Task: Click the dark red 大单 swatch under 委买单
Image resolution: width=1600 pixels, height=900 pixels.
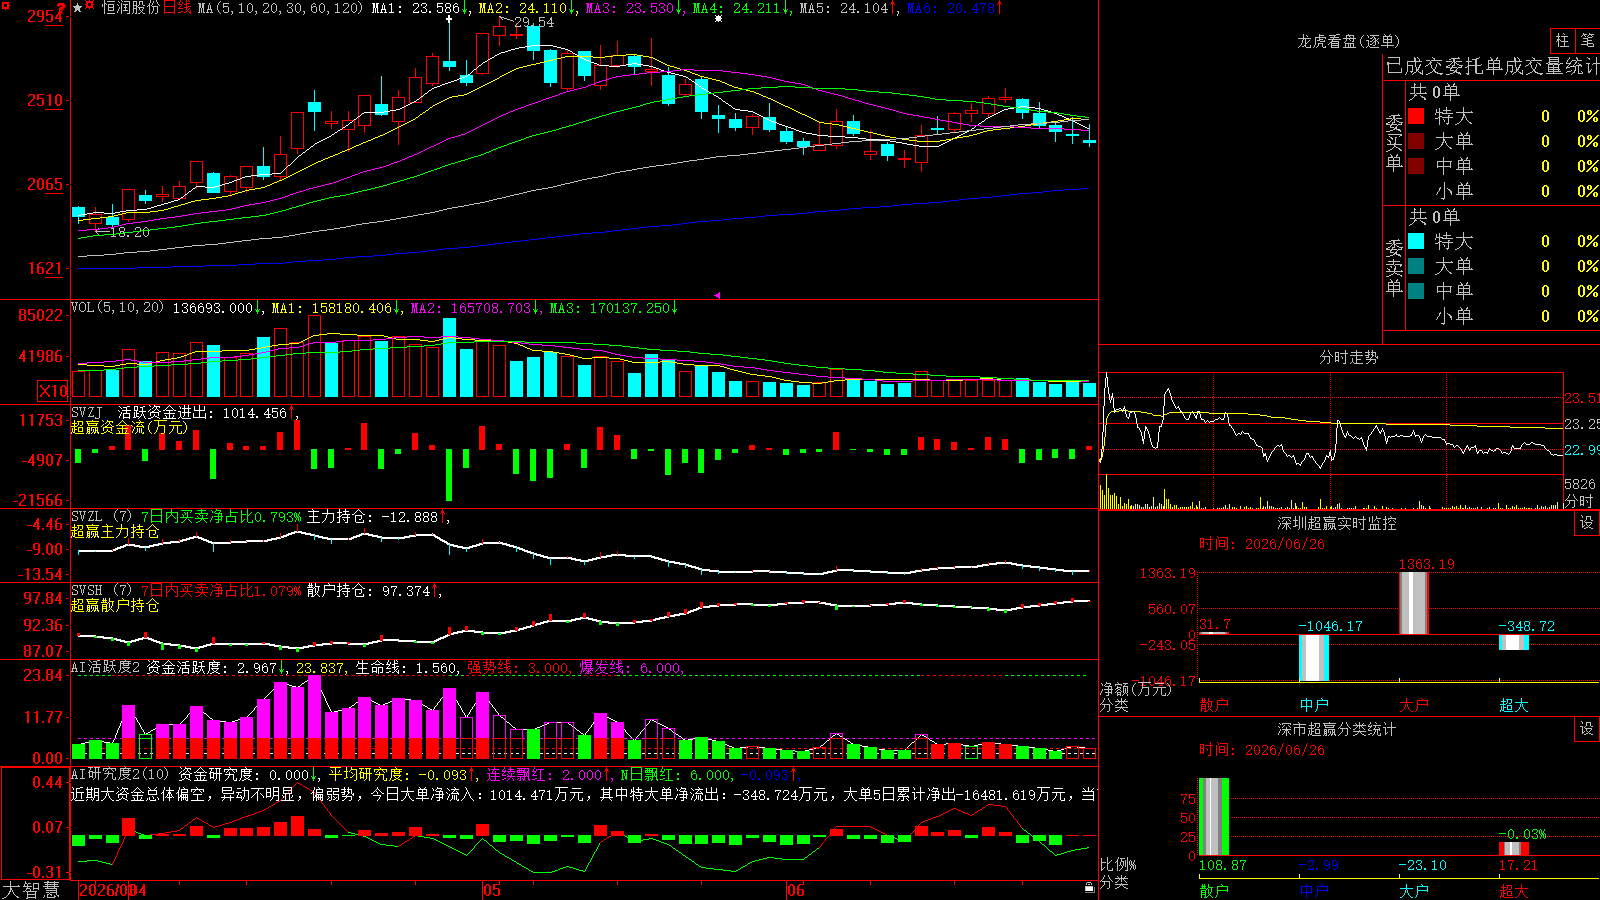Action: tap(1416, 141)
